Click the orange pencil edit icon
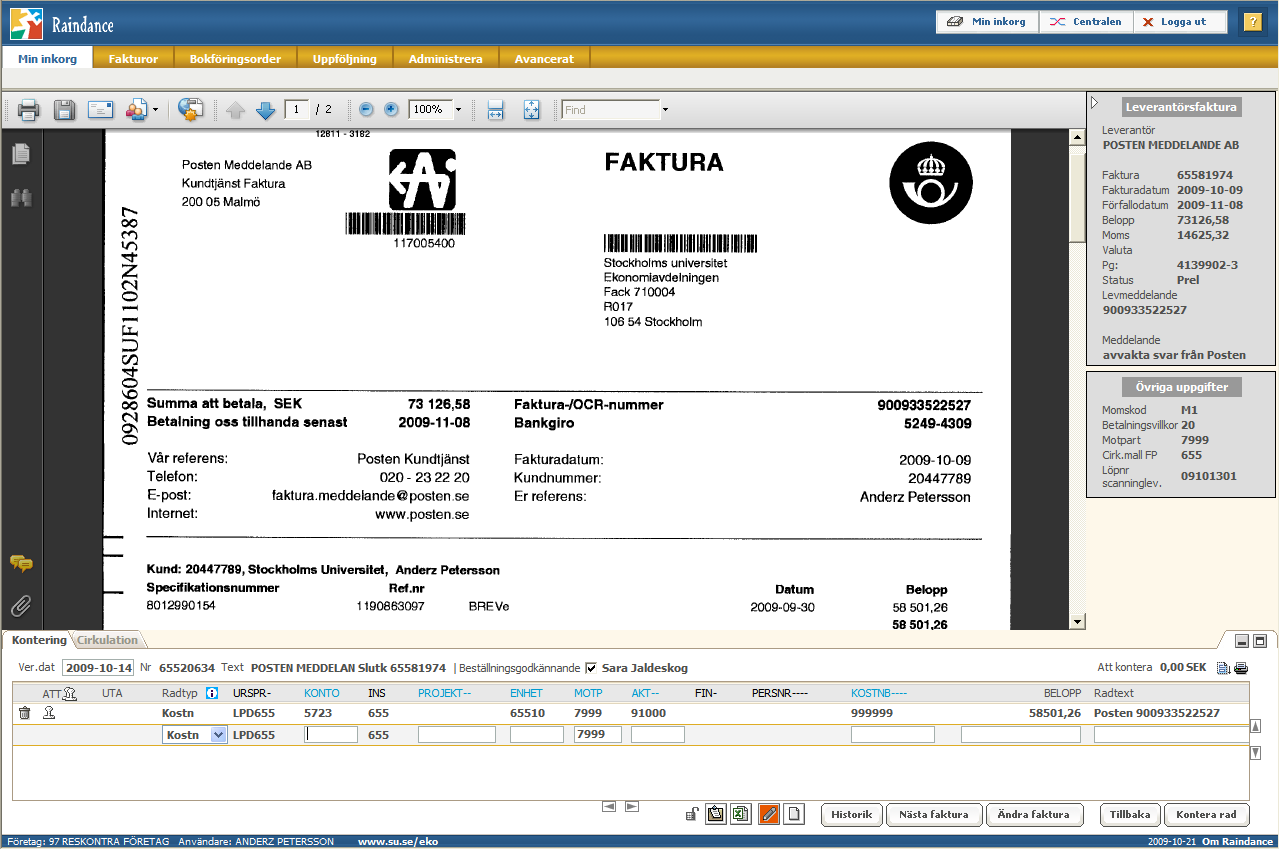This screenshot has height=849, width=1280. click(769, 814)
